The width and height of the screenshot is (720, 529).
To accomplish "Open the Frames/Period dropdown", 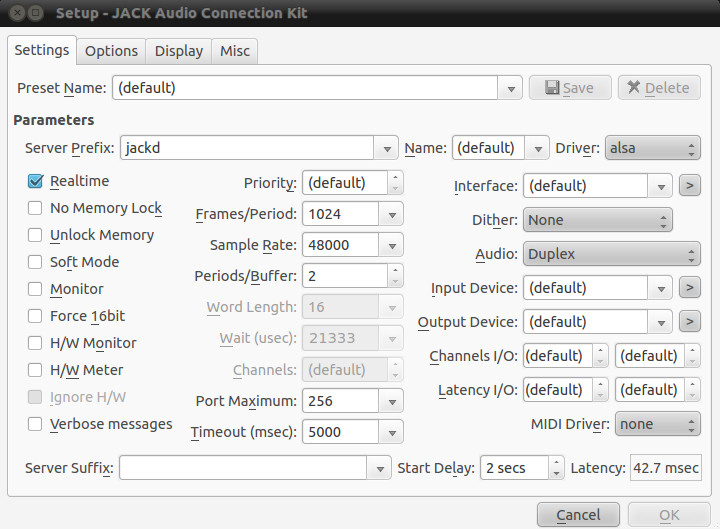I will [392, 214].
